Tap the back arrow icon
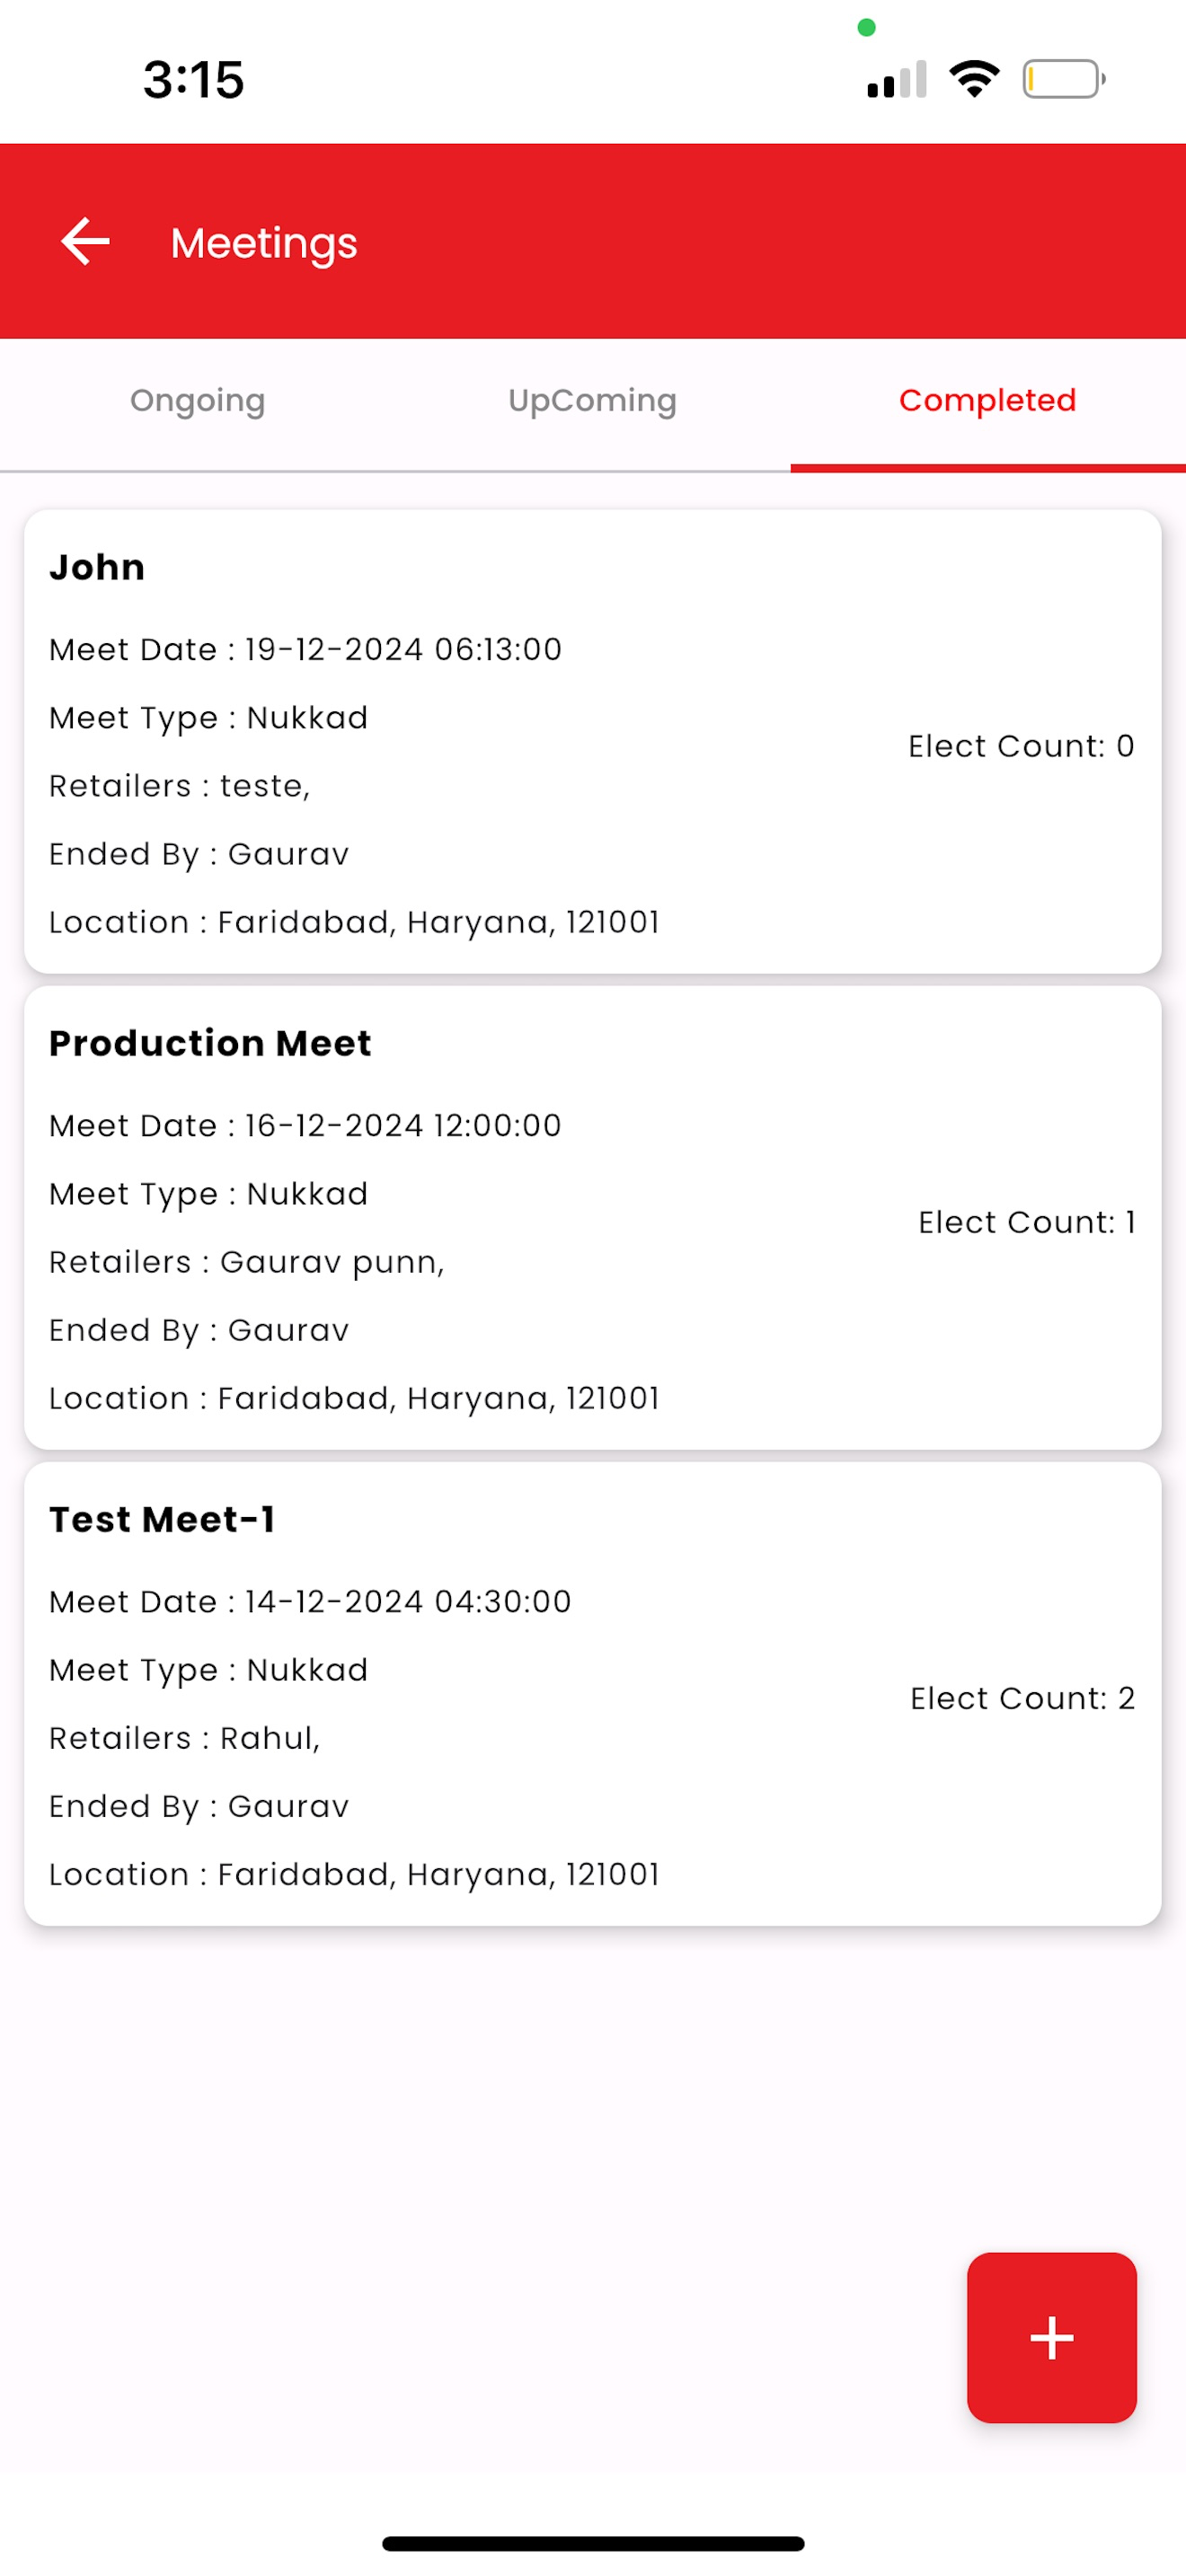This screenshot has height=2576, width=1186. point(85,241)
